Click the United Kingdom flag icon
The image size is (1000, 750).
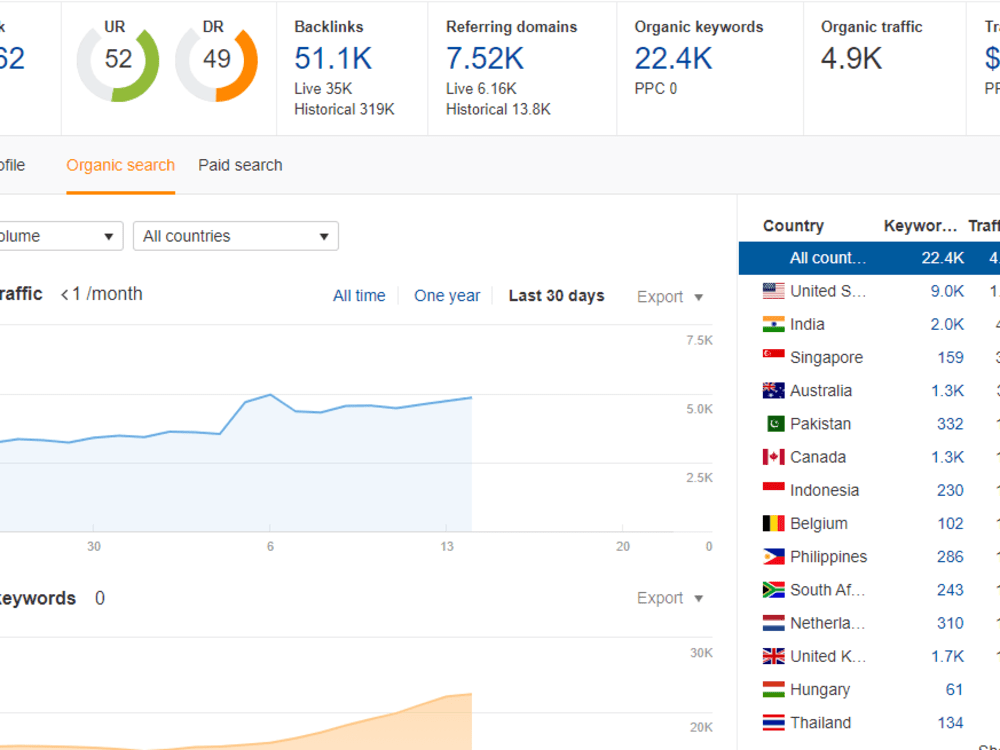[x=773, y=656]
